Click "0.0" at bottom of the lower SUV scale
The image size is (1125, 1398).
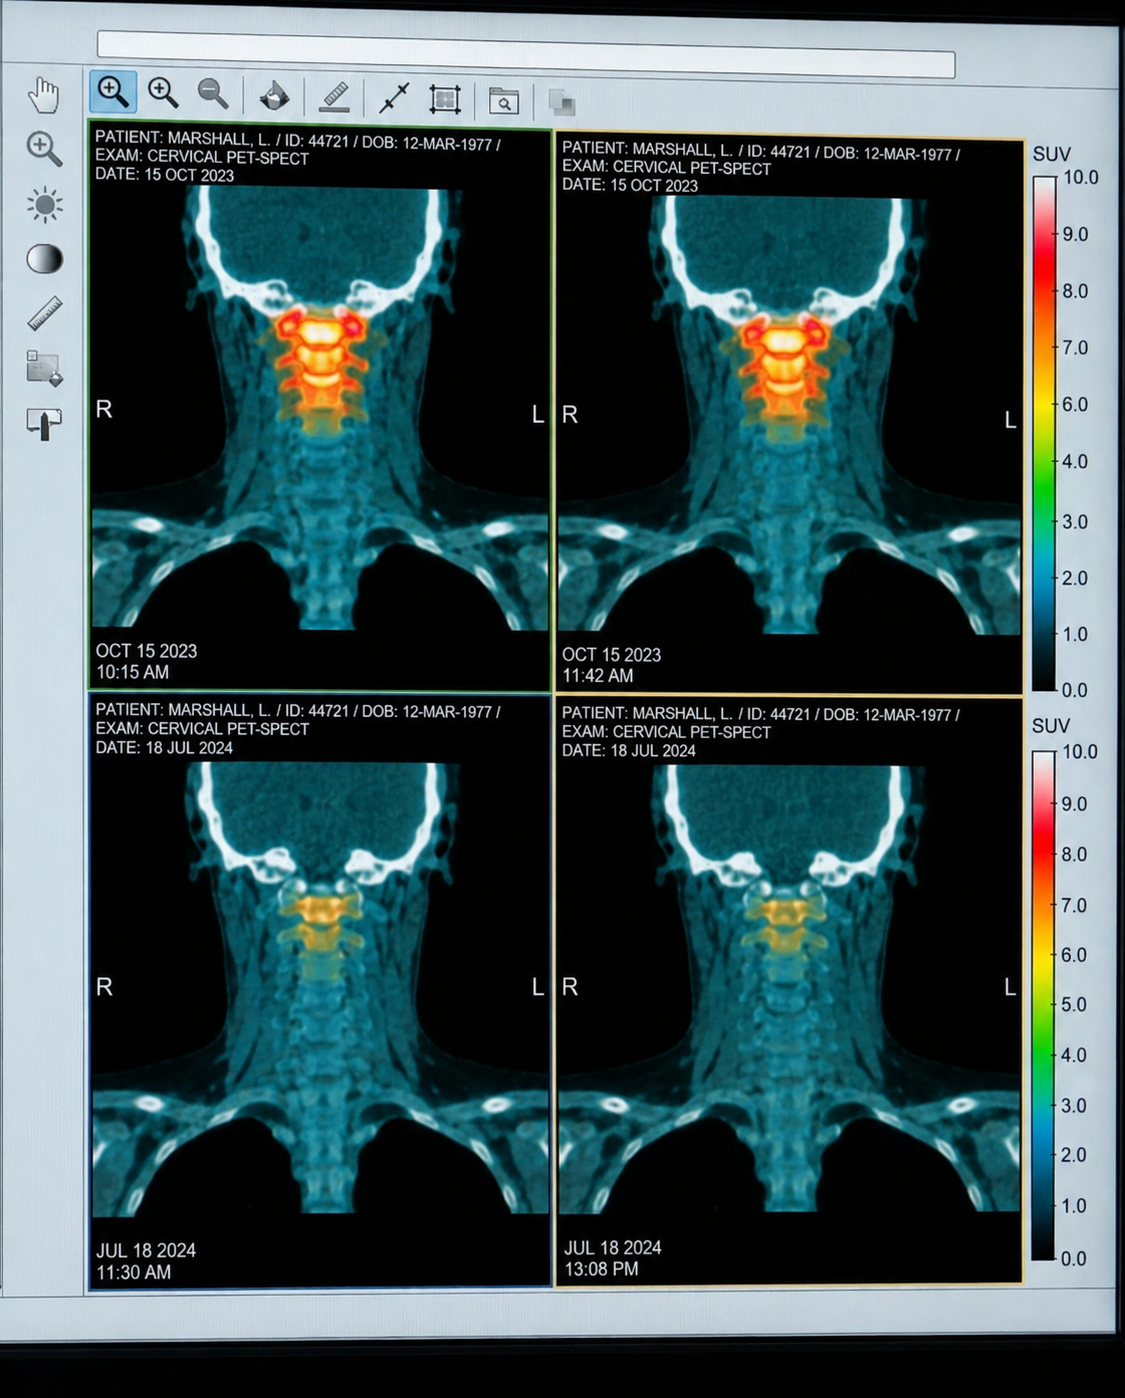pos(1073,1259)
